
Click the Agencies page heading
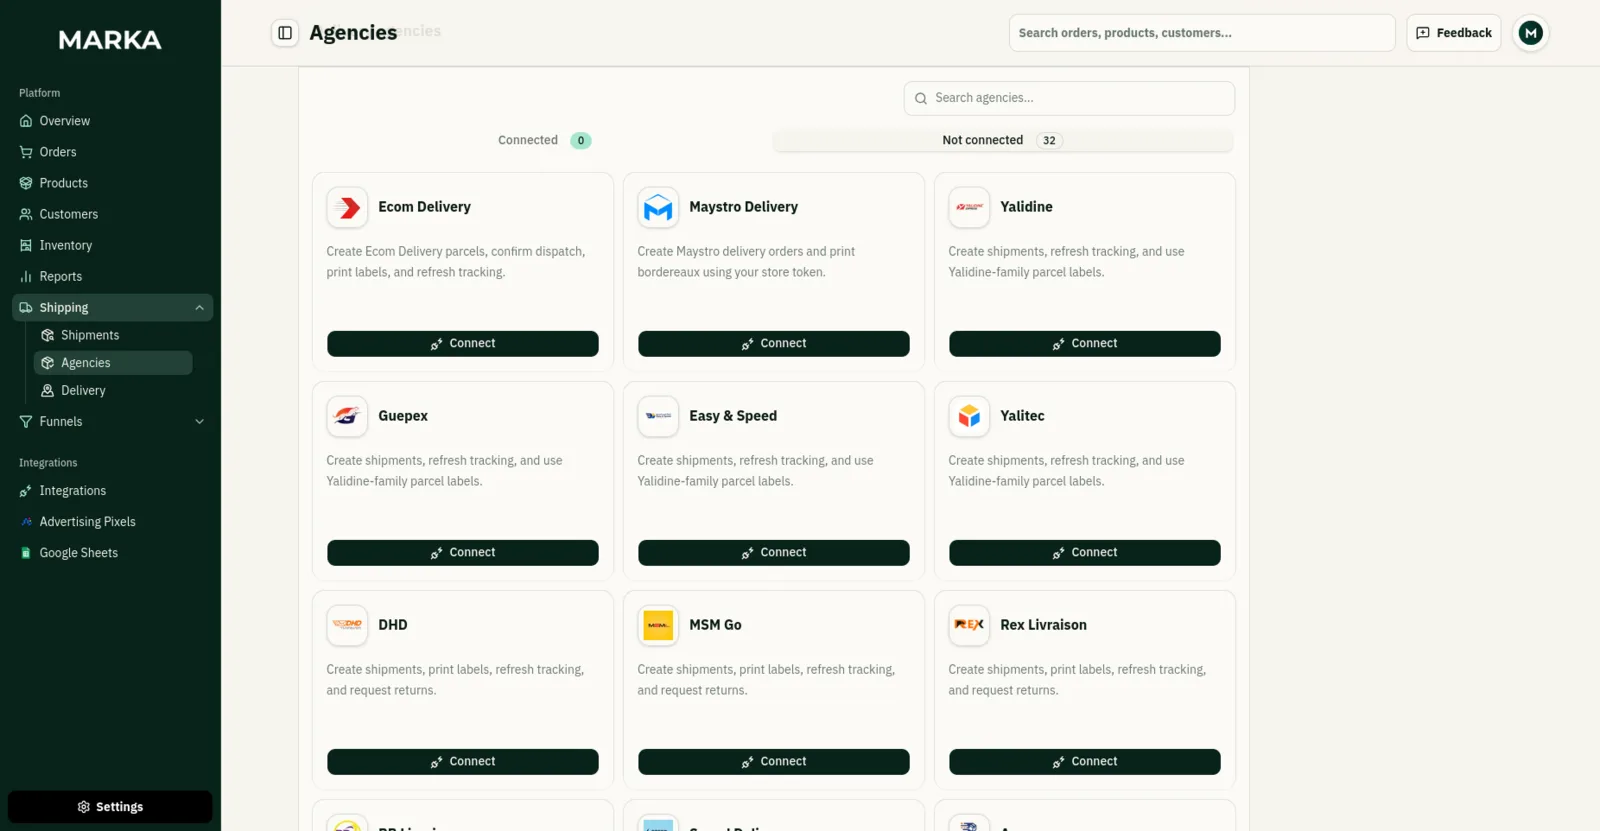[x=353, y=33]
